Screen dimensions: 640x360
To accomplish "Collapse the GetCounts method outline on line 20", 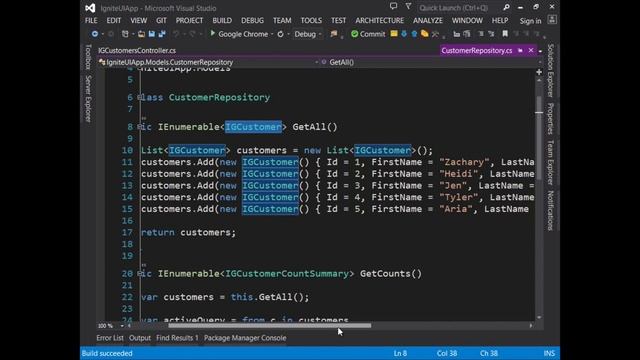I will coord(140,273).
